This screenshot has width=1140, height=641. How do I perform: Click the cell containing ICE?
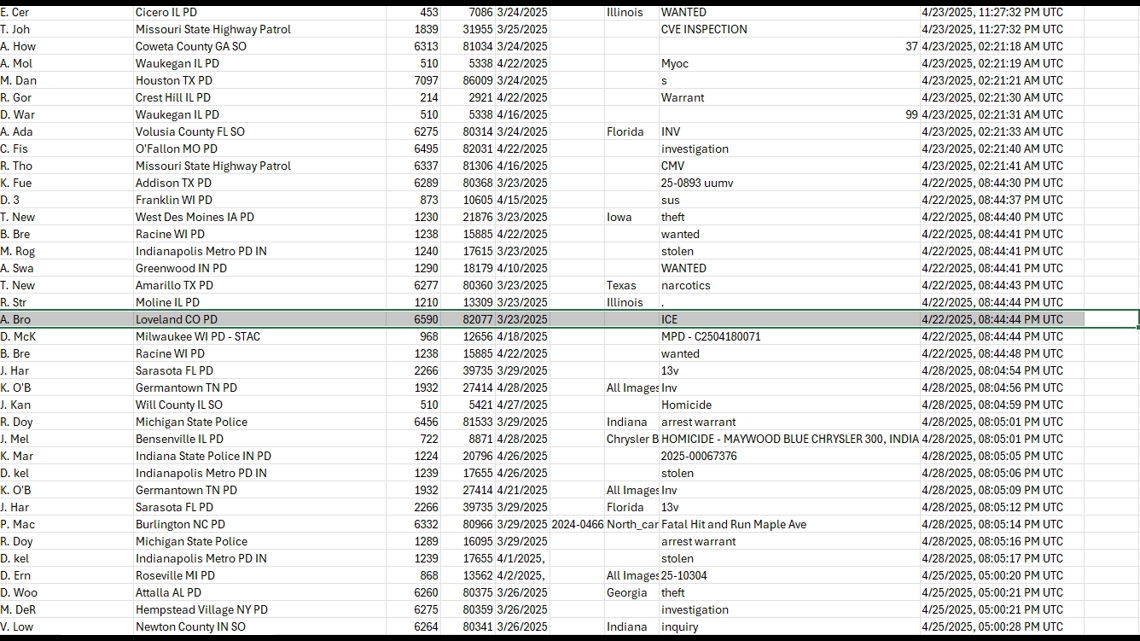669,319
